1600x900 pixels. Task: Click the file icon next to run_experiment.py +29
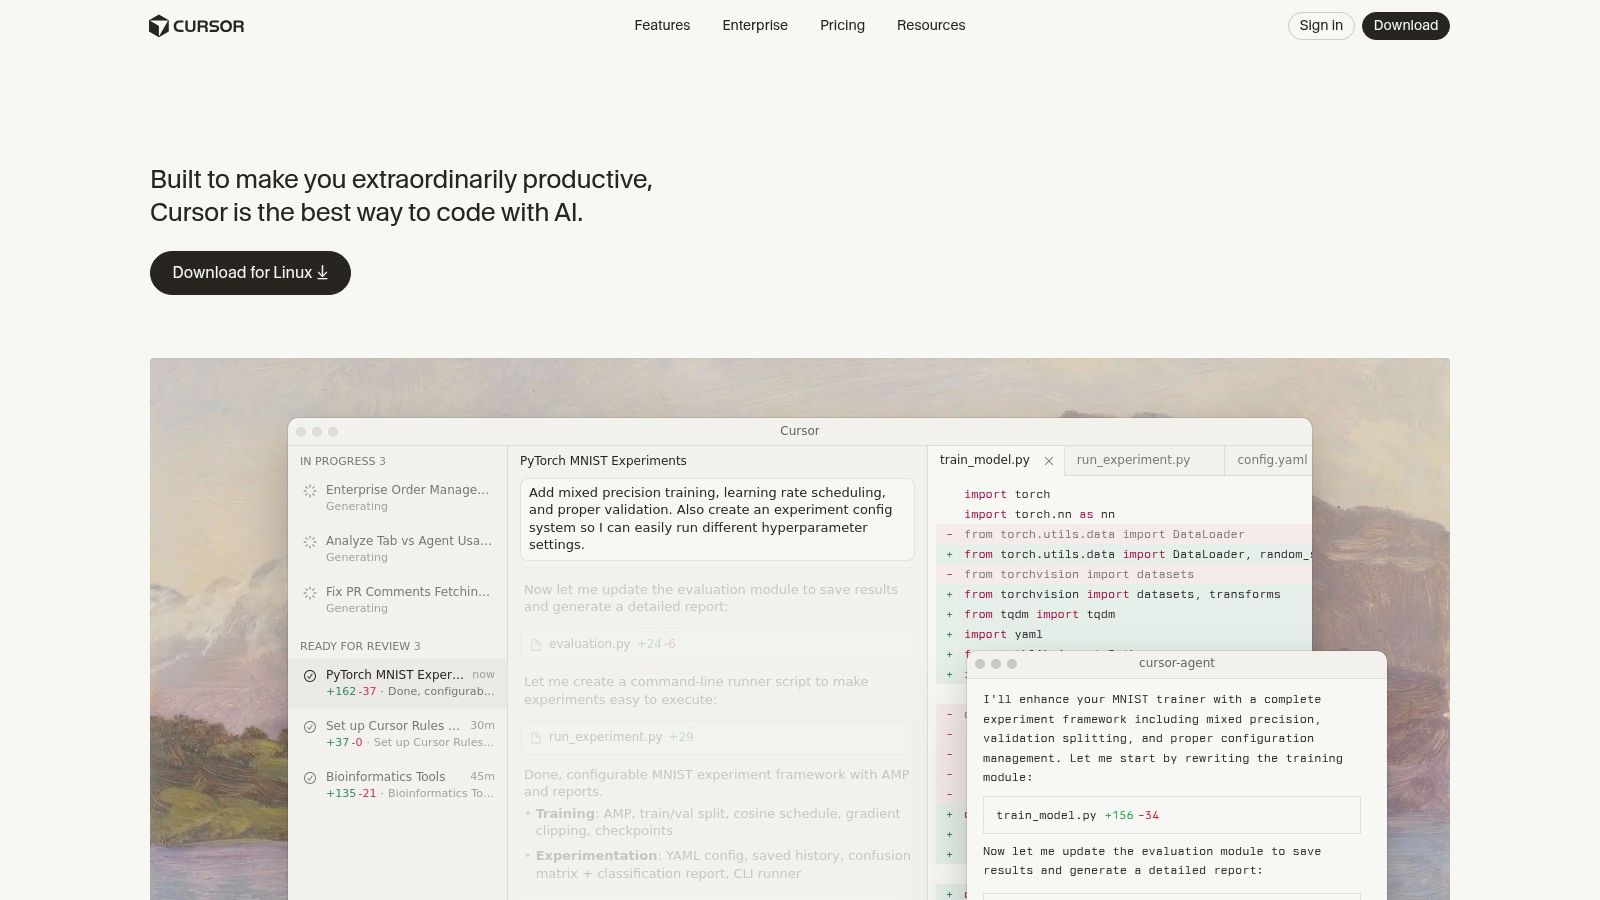click(x=536, y=738)
